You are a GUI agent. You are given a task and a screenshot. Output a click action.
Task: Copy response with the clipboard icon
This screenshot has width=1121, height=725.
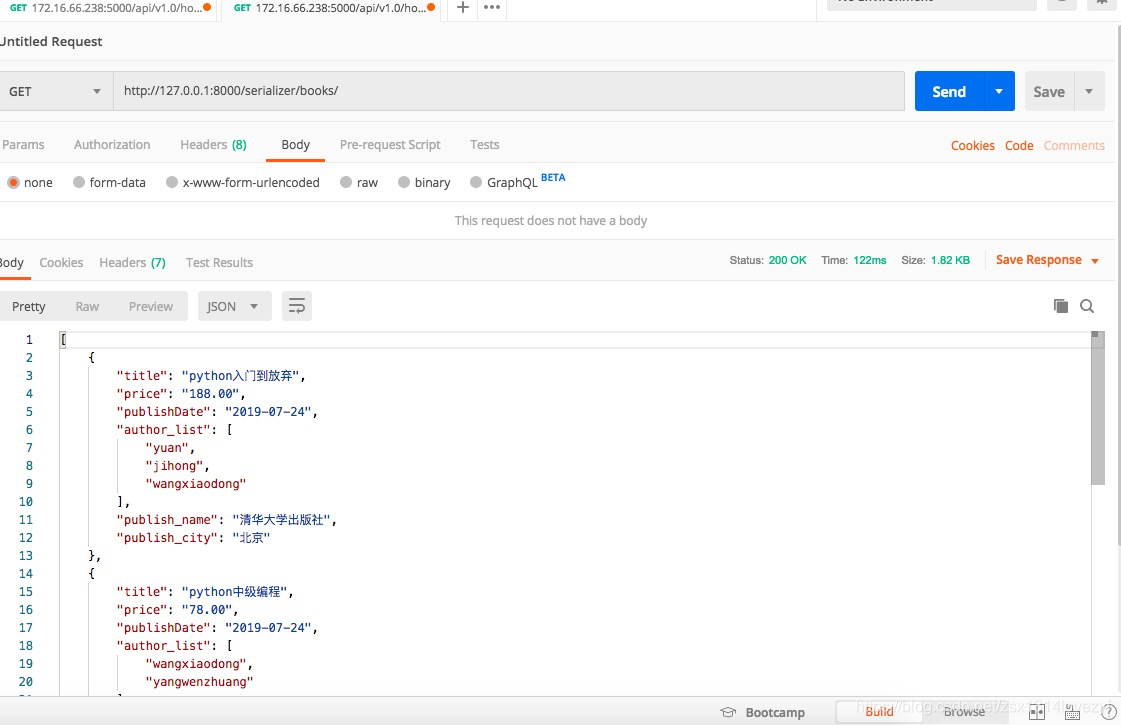pyautogui.click(x=1061, y=306)
